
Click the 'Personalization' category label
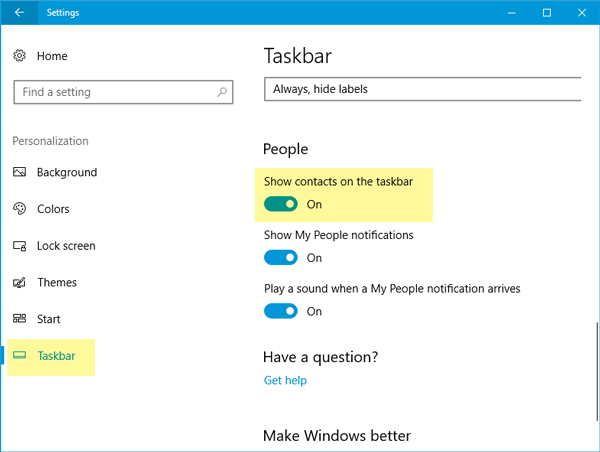click(51, 141)
